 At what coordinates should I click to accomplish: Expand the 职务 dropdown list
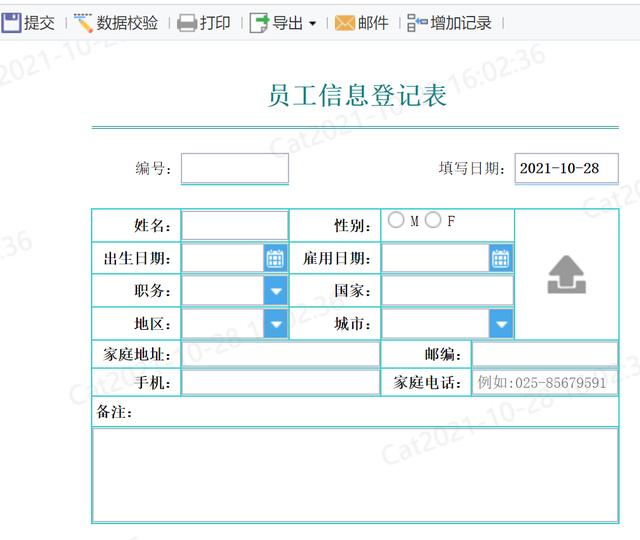(x=276, y=291)
